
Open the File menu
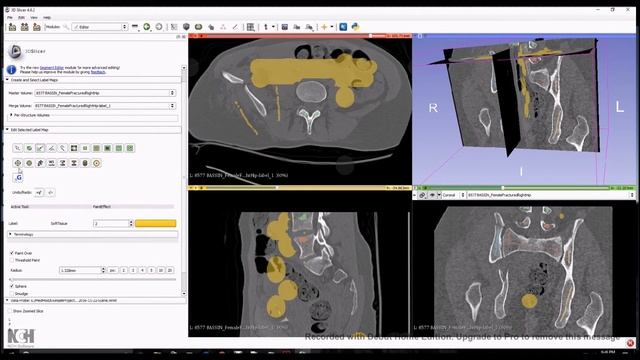coord(9,18)
